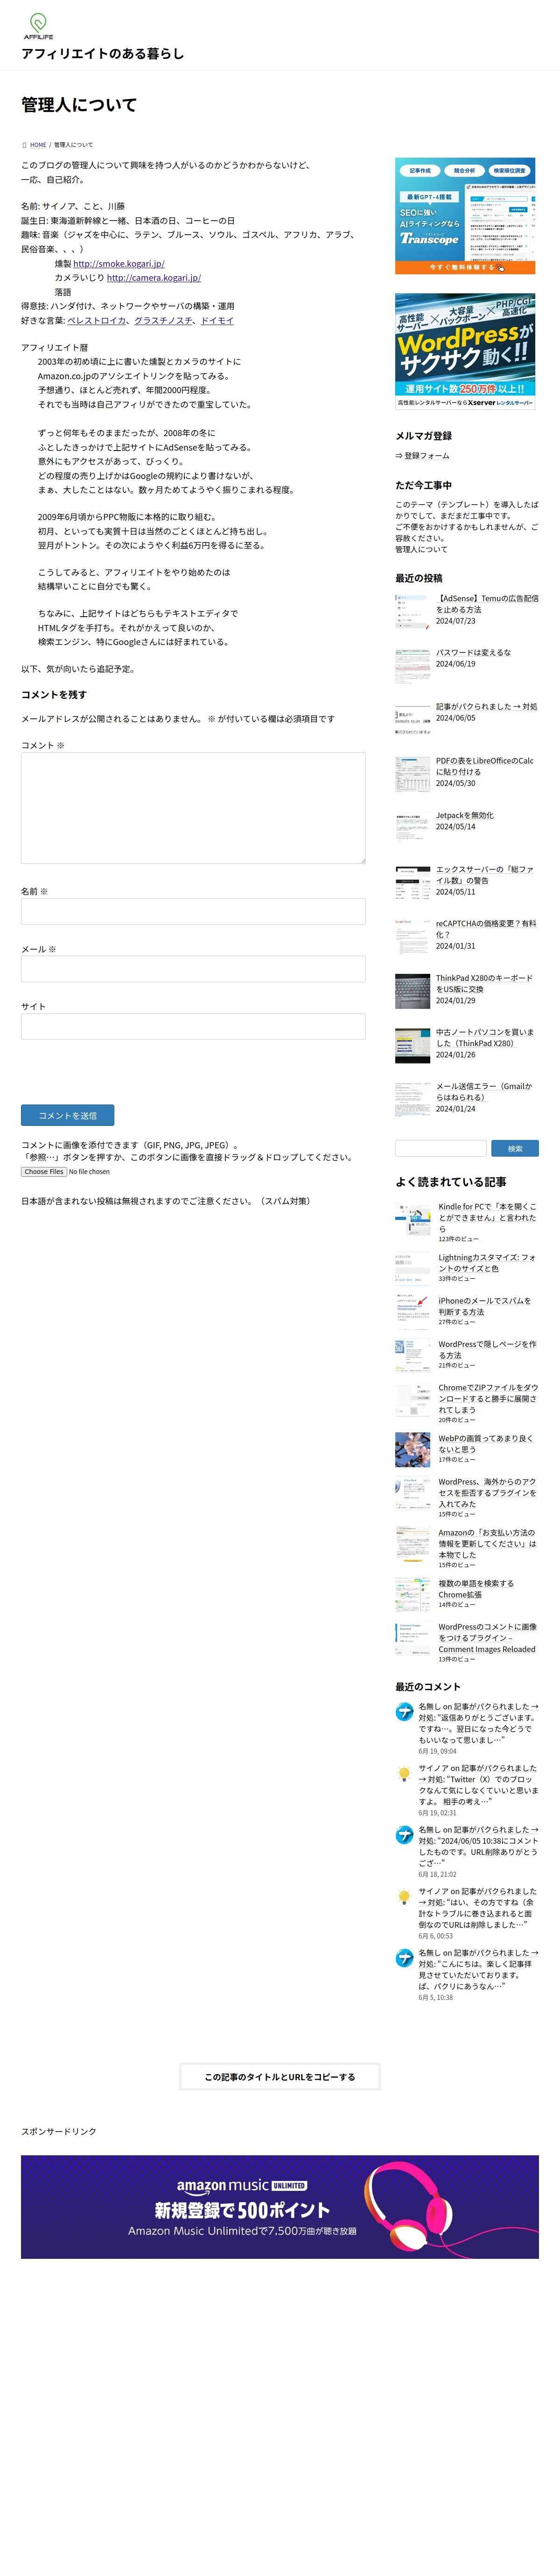
Task: Open recent comment about Twitter（X）ブロック
Action: (x=478, y=1785)
